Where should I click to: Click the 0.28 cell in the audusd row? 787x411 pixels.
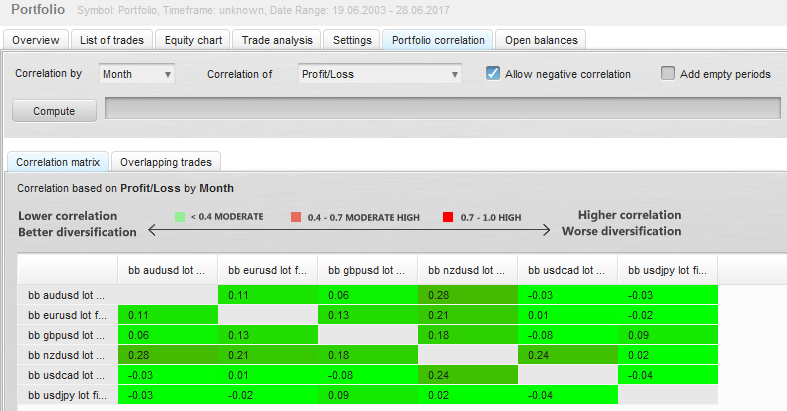click(466, 294)
